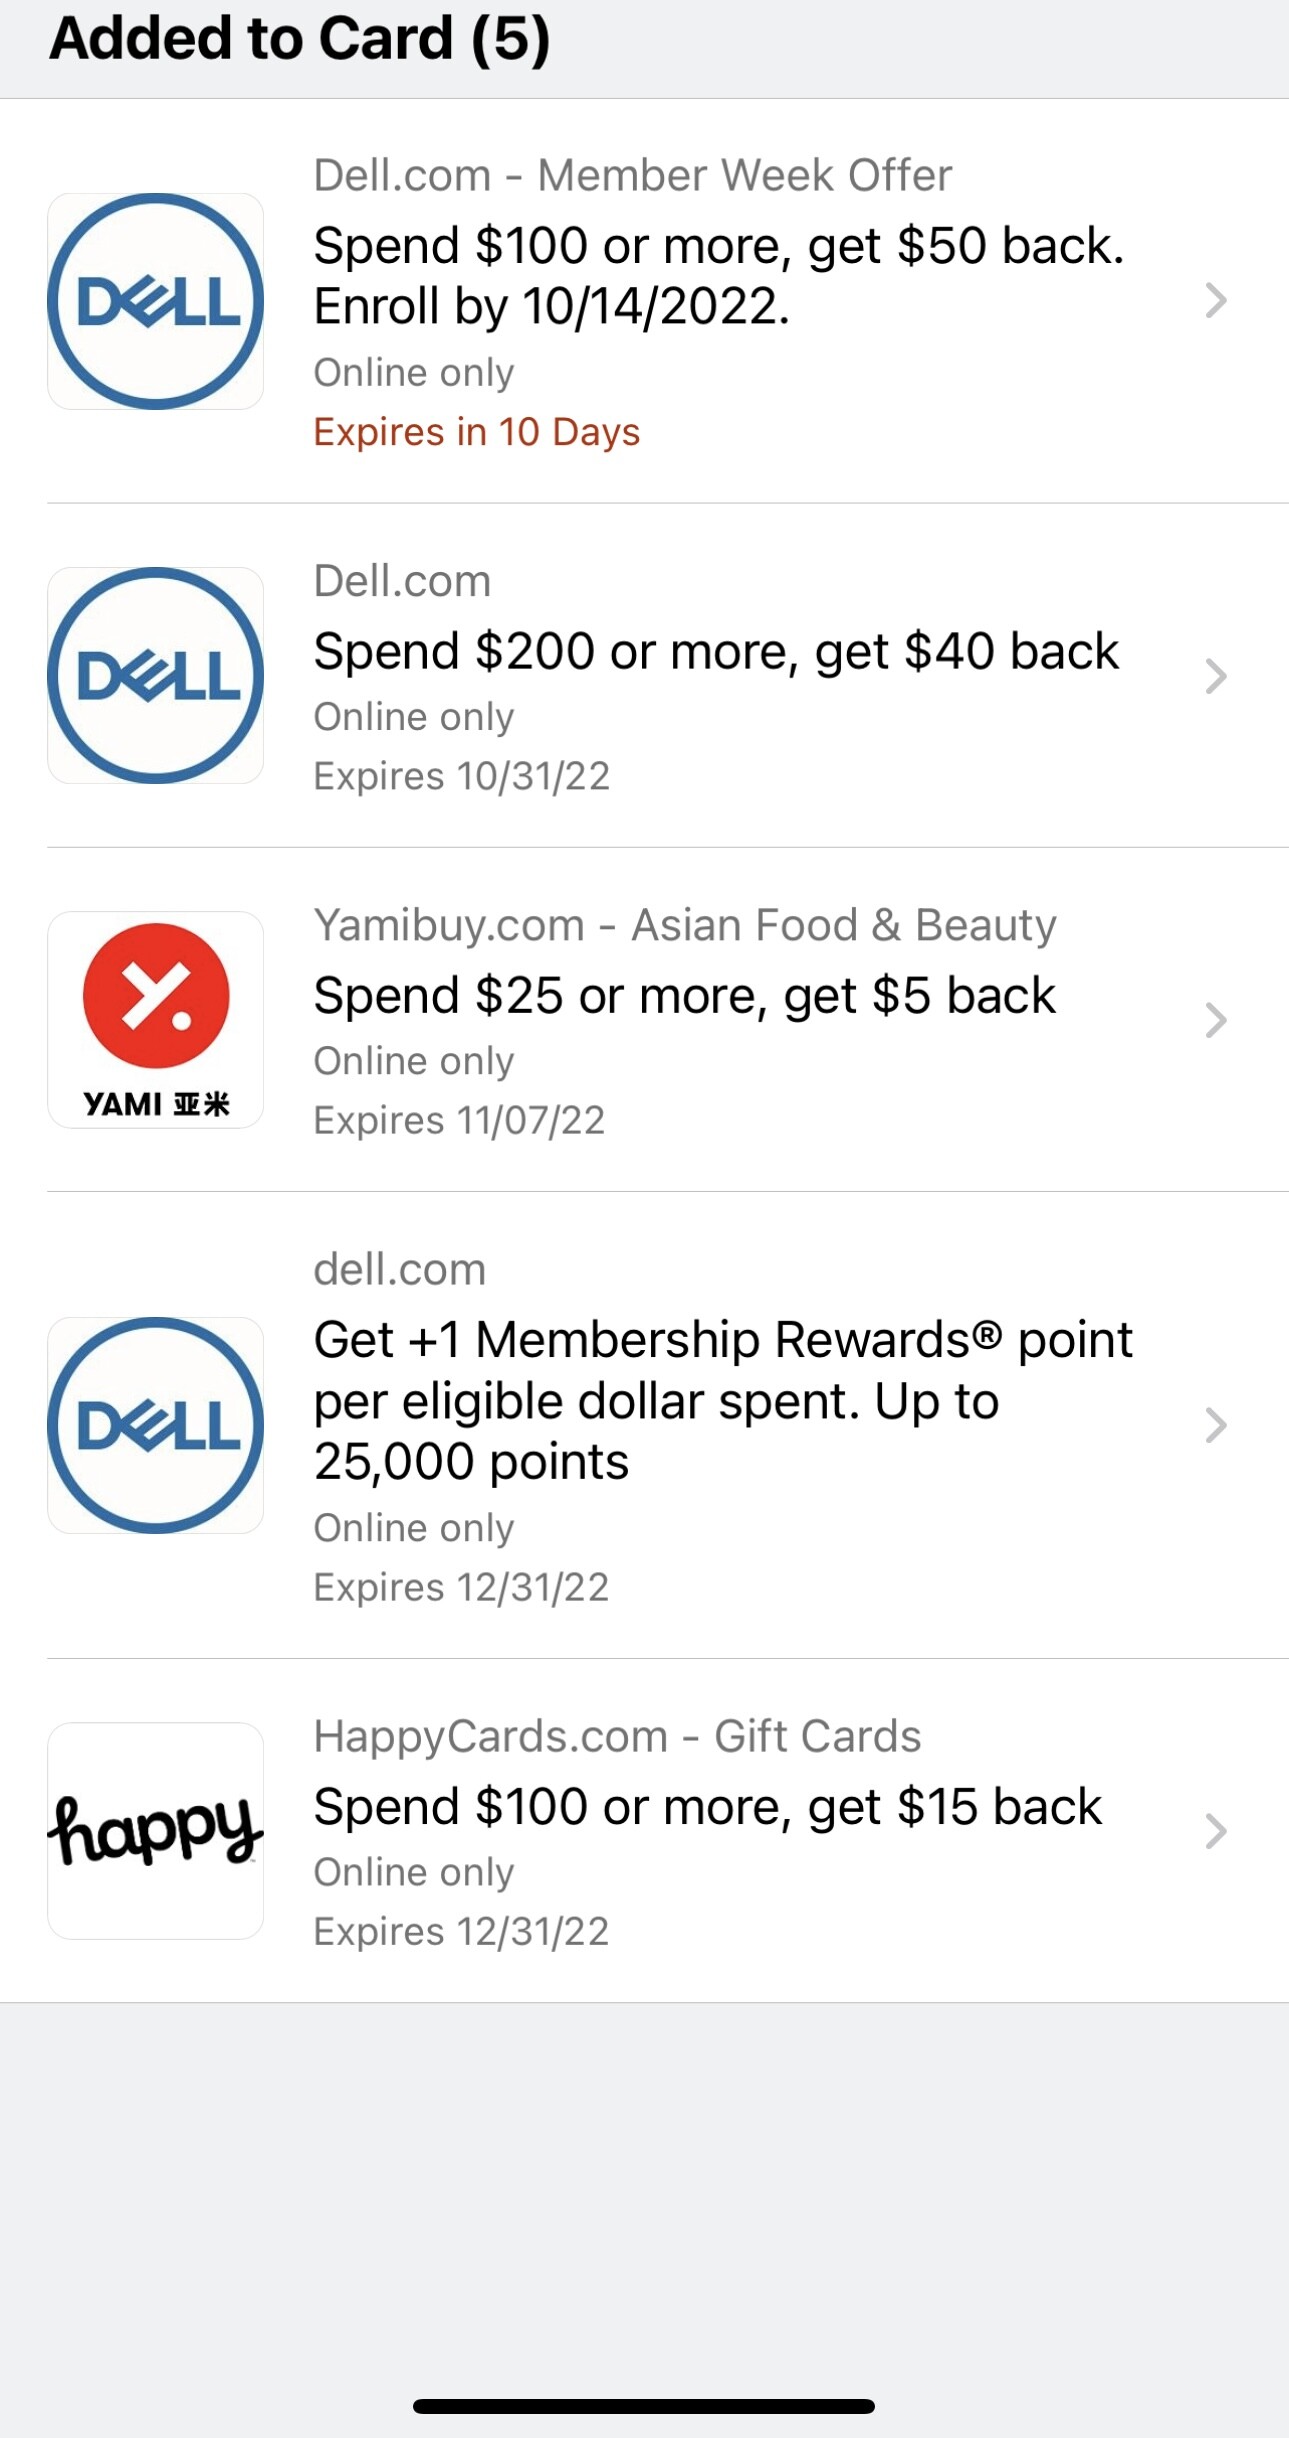This screenshot has width=1289, height=2438.
Task: Tap the "HappyCards.com - Gift Cards" merchant title
Action: click(x=616, y=1736)
